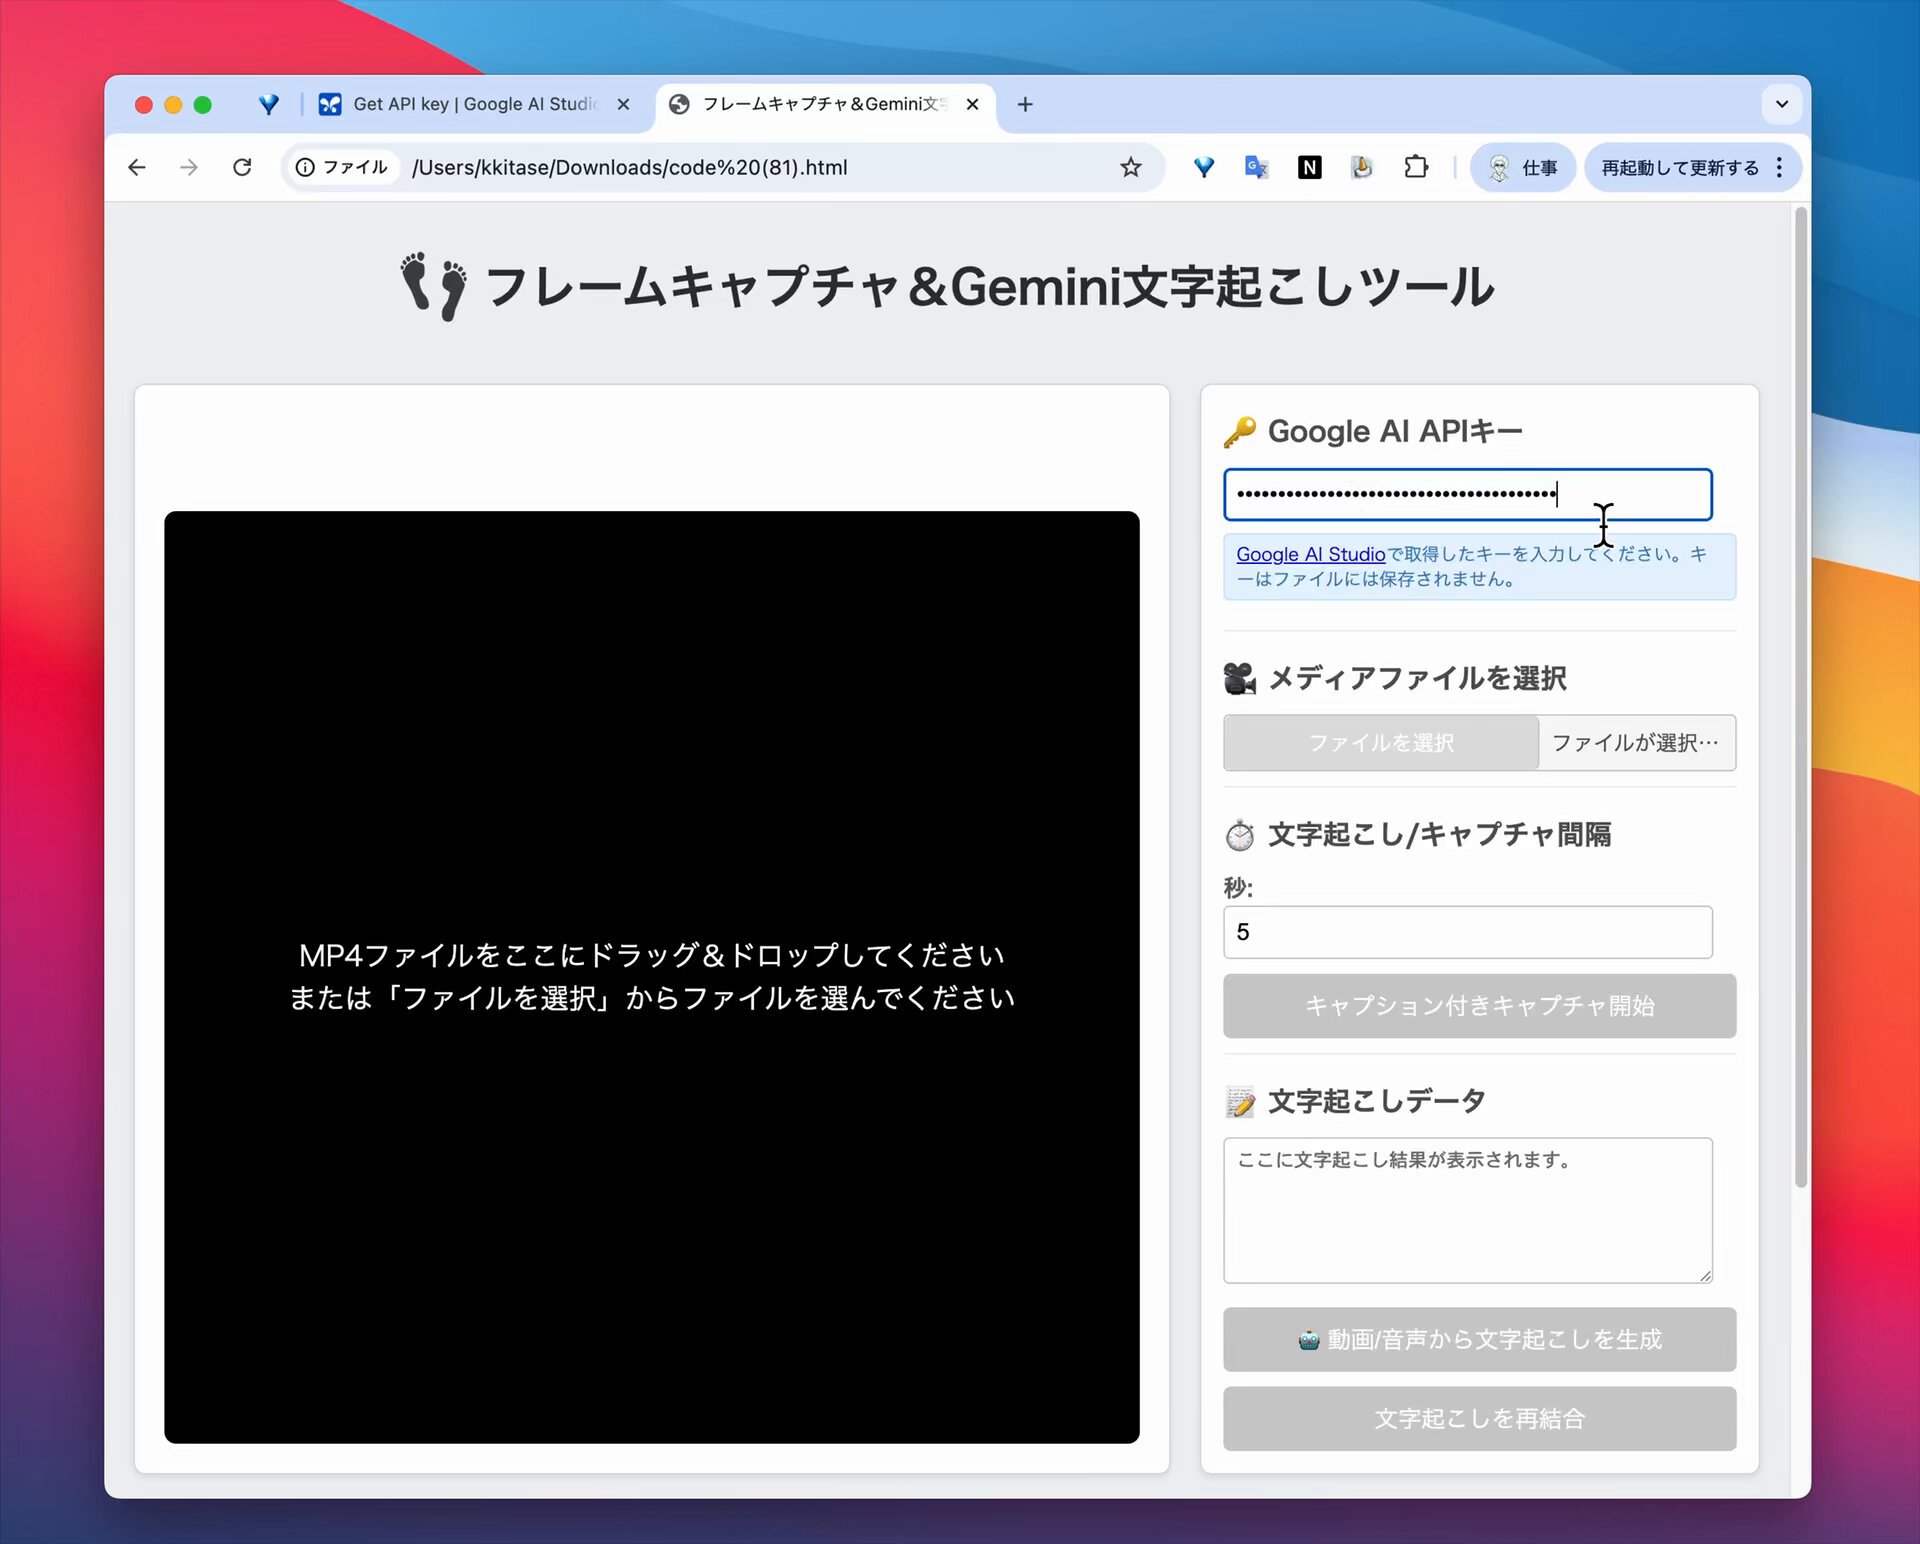Click the pinned blue Y tab
This screenshot has height=1544, width=1920.
(x=268, y=104)
